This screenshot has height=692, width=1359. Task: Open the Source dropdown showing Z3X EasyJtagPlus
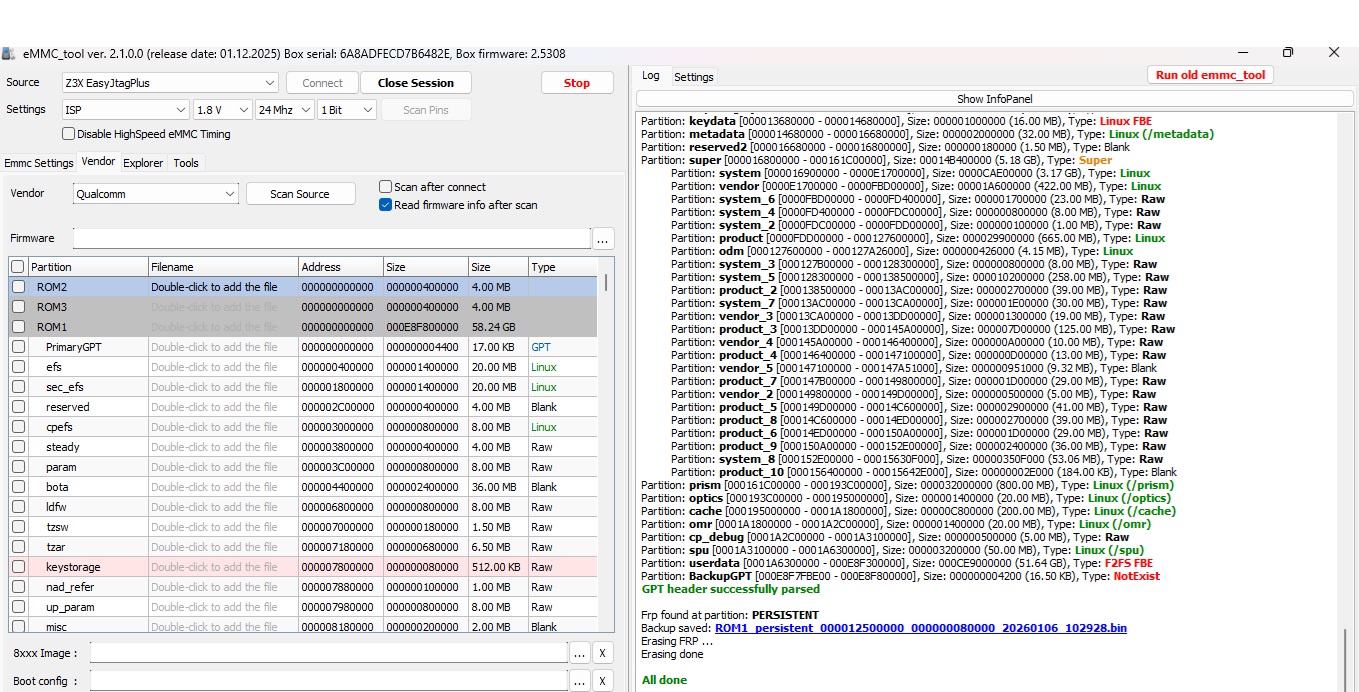click(x=171, y=83)
